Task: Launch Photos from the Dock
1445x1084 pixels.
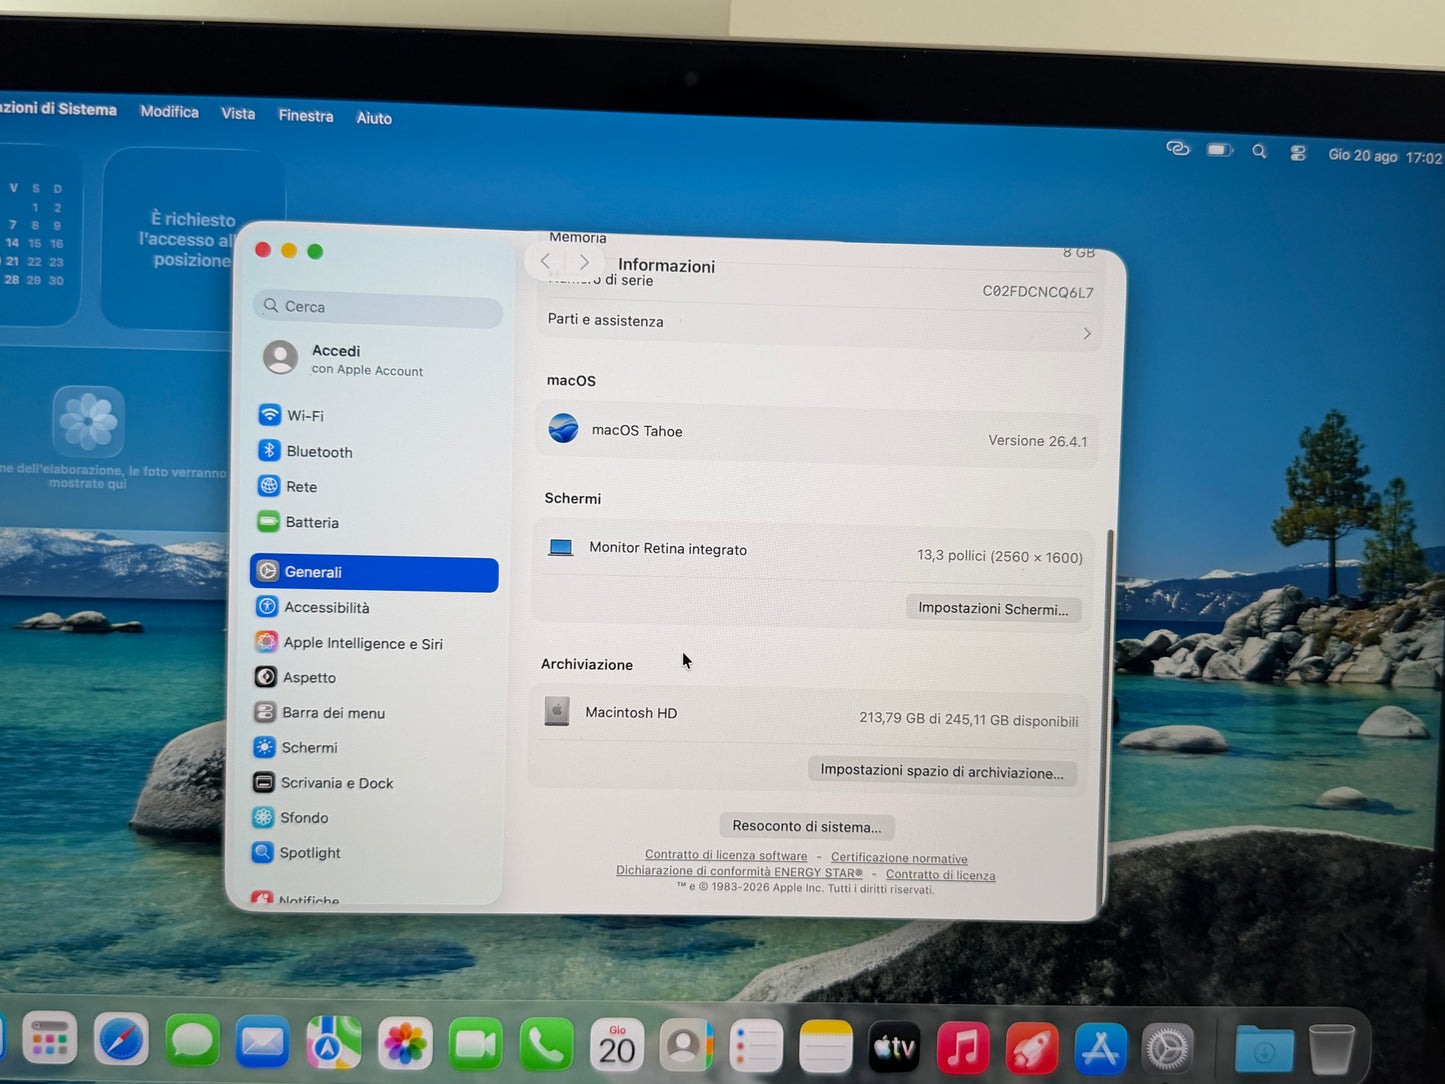Action: 405,1046
